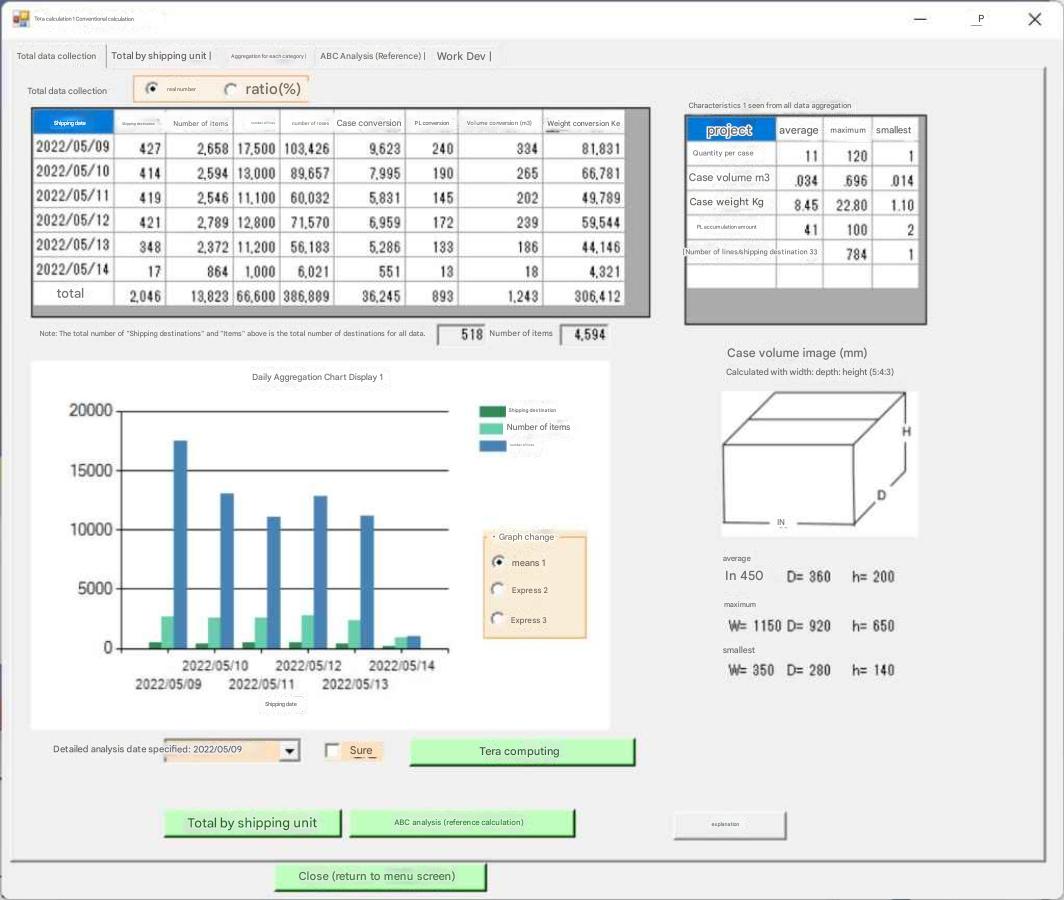The width and height of the screenshot is (1064, 900).
Task: Click the 'Tera computing' button
Action: click(x=522, y=752)
